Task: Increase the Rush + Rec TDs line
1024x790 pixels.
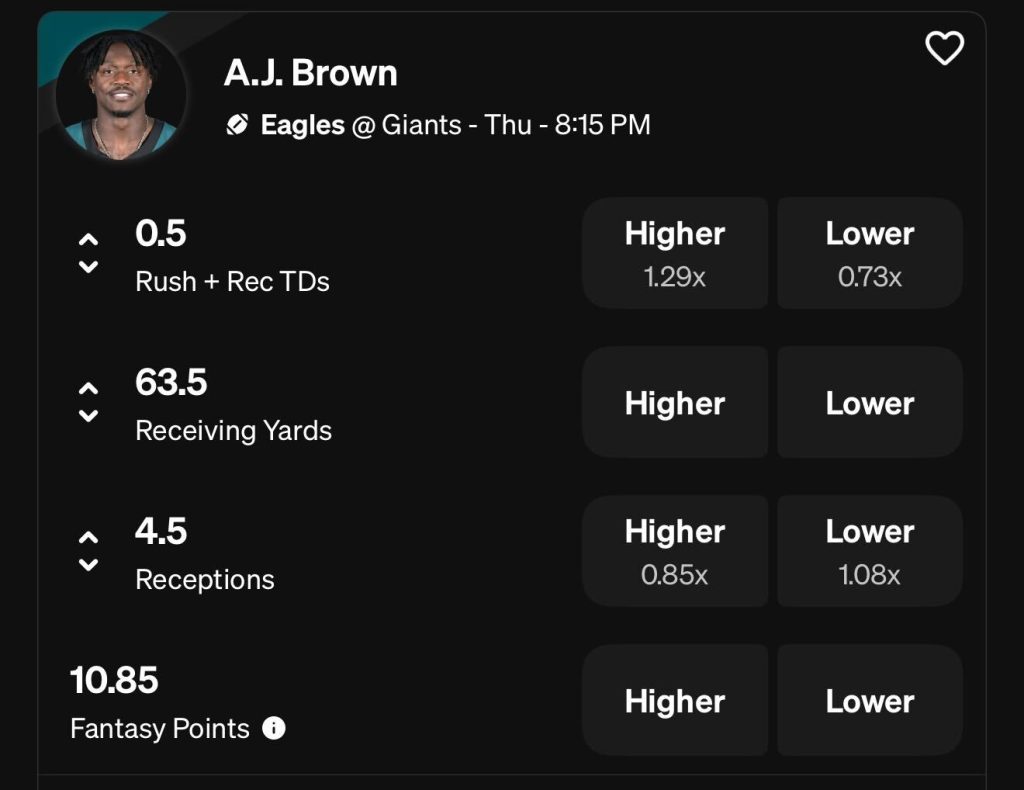Action: [x=89, y=239]
